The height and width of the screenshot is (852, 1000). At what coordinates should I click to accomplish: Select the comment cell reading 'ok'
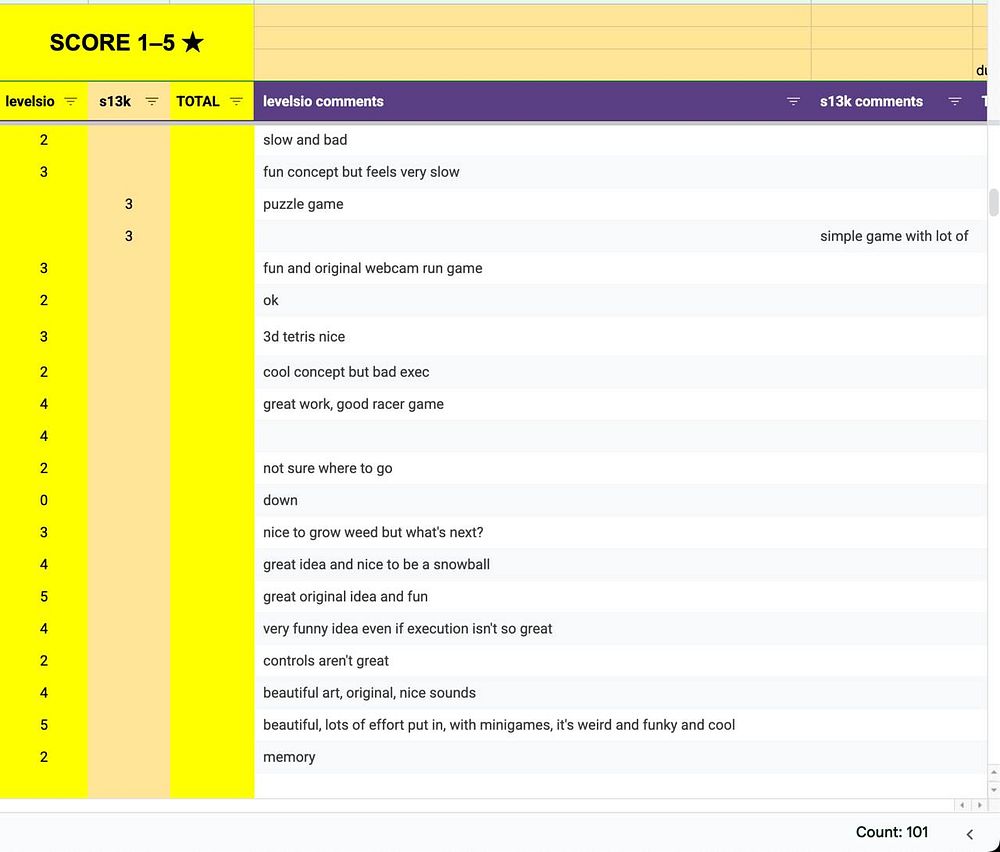tap(533, 300)
